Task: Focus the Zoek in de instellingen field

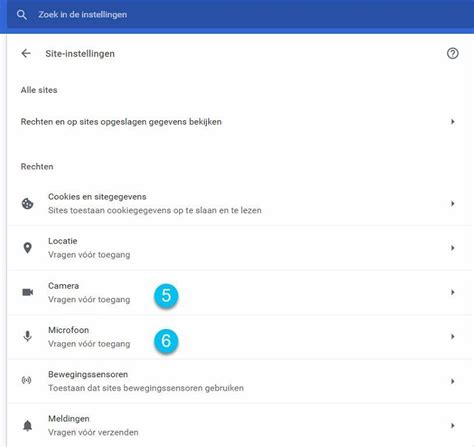Action: pos(240,15)
